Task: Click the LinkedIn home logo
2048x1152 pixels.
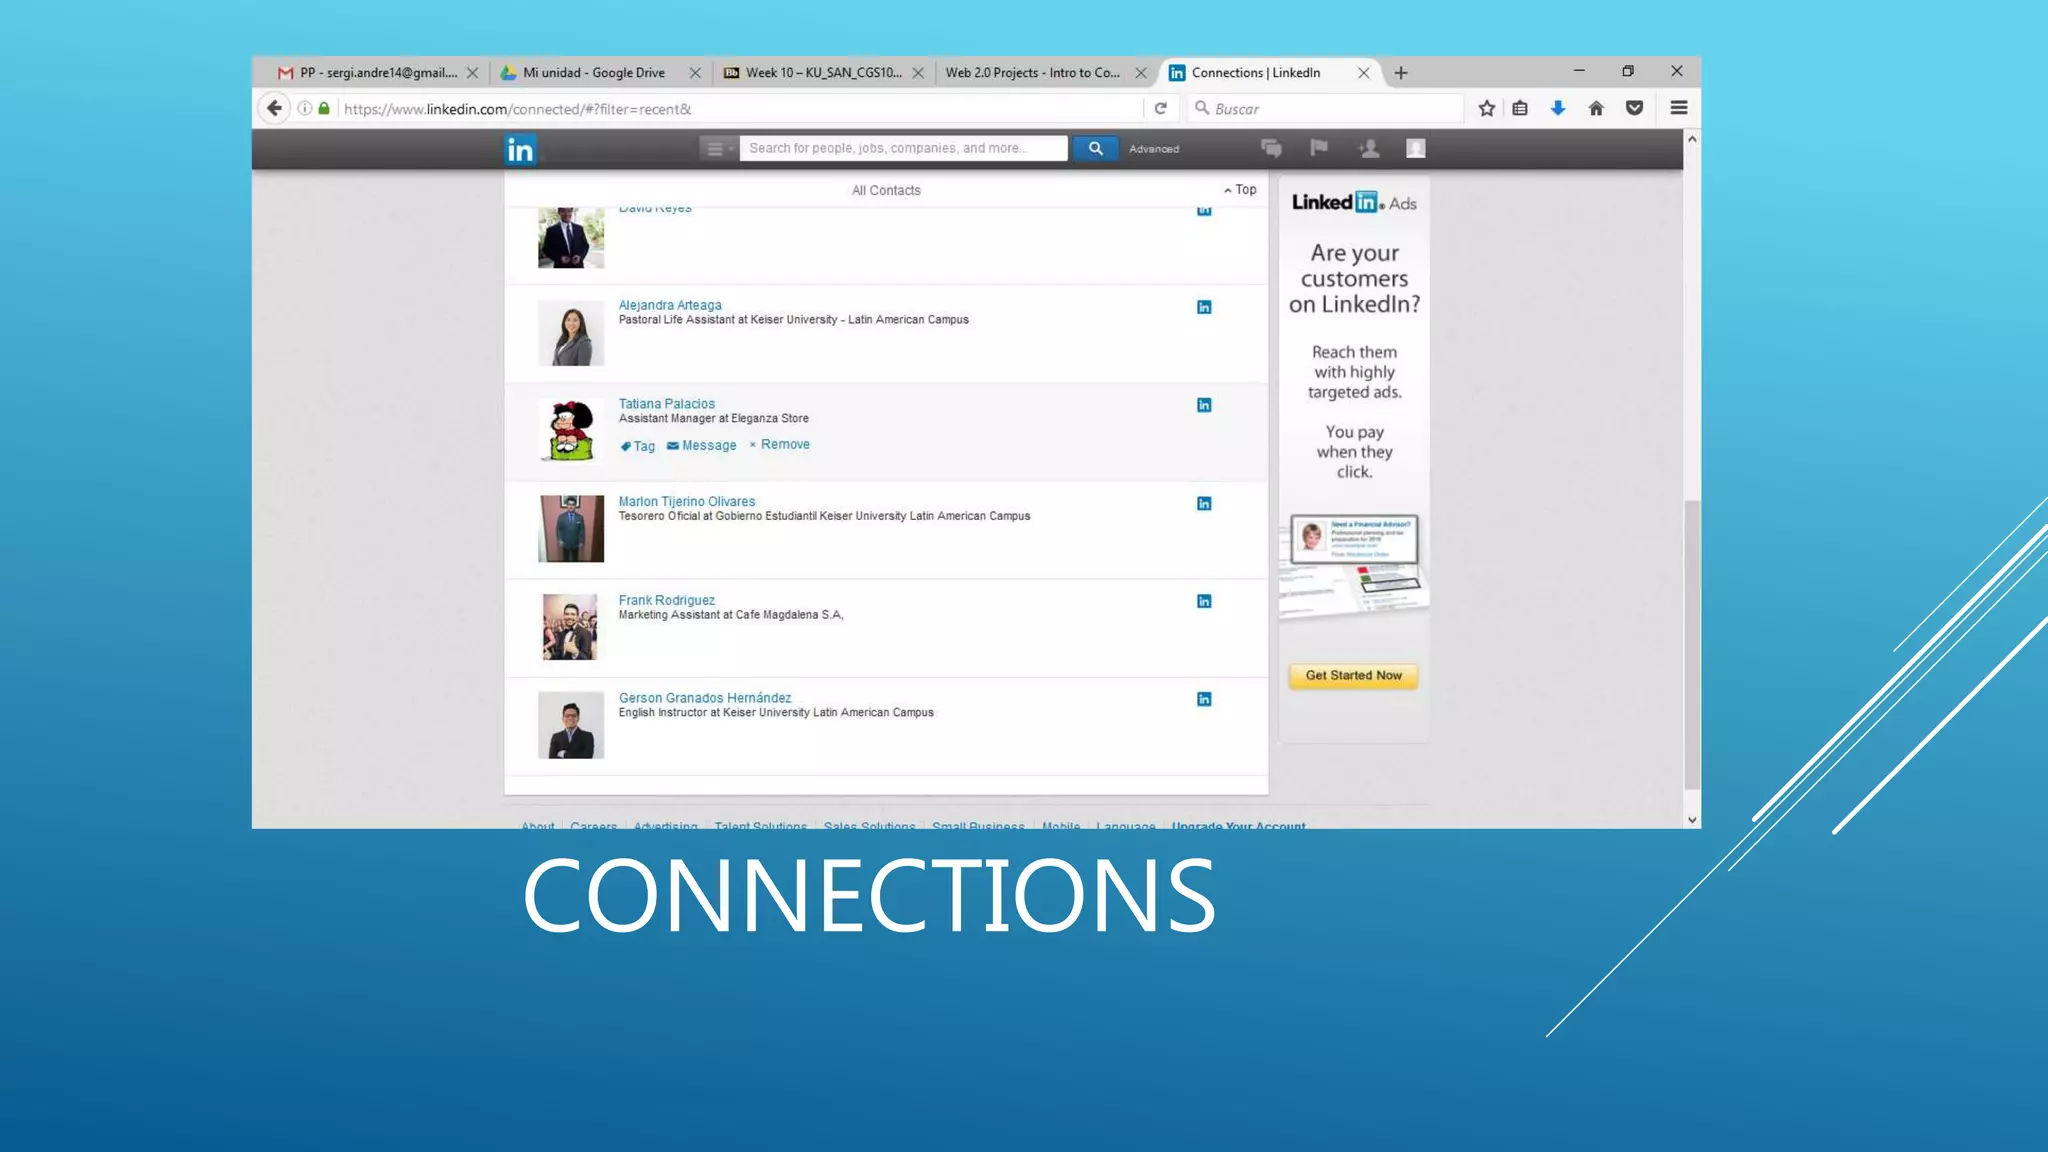Action: click(x=520, y=149)
